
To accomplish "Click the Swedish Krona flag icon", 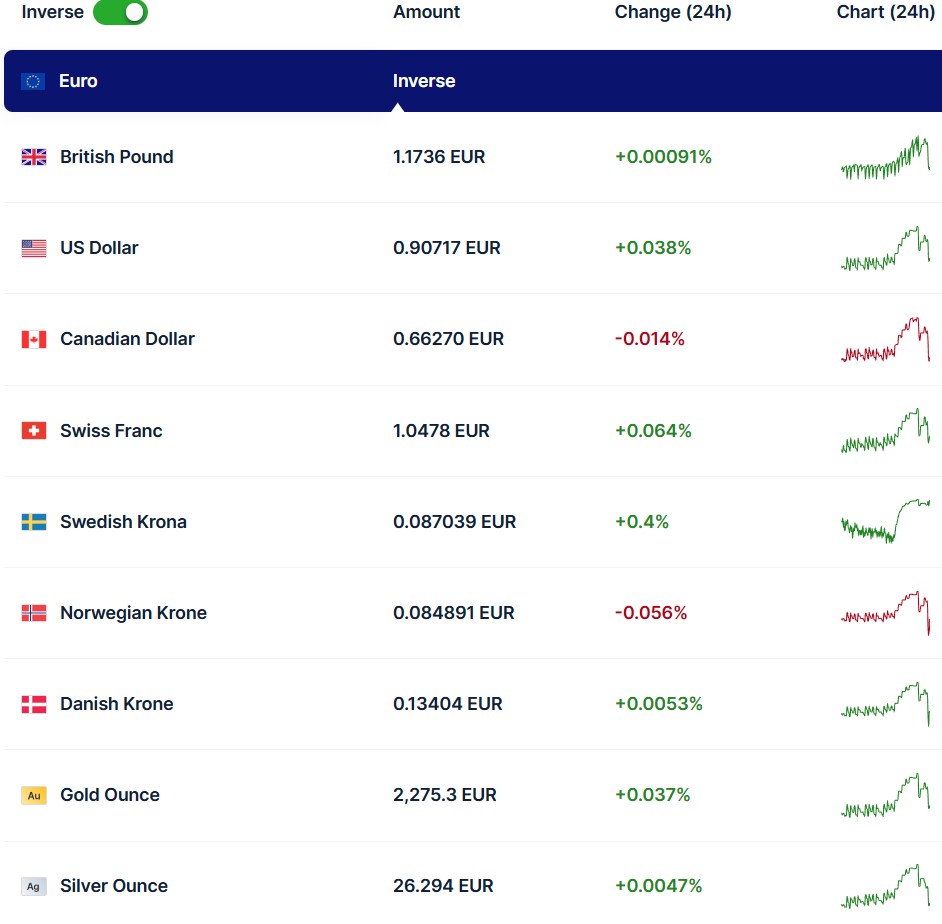I will (34, 522).
